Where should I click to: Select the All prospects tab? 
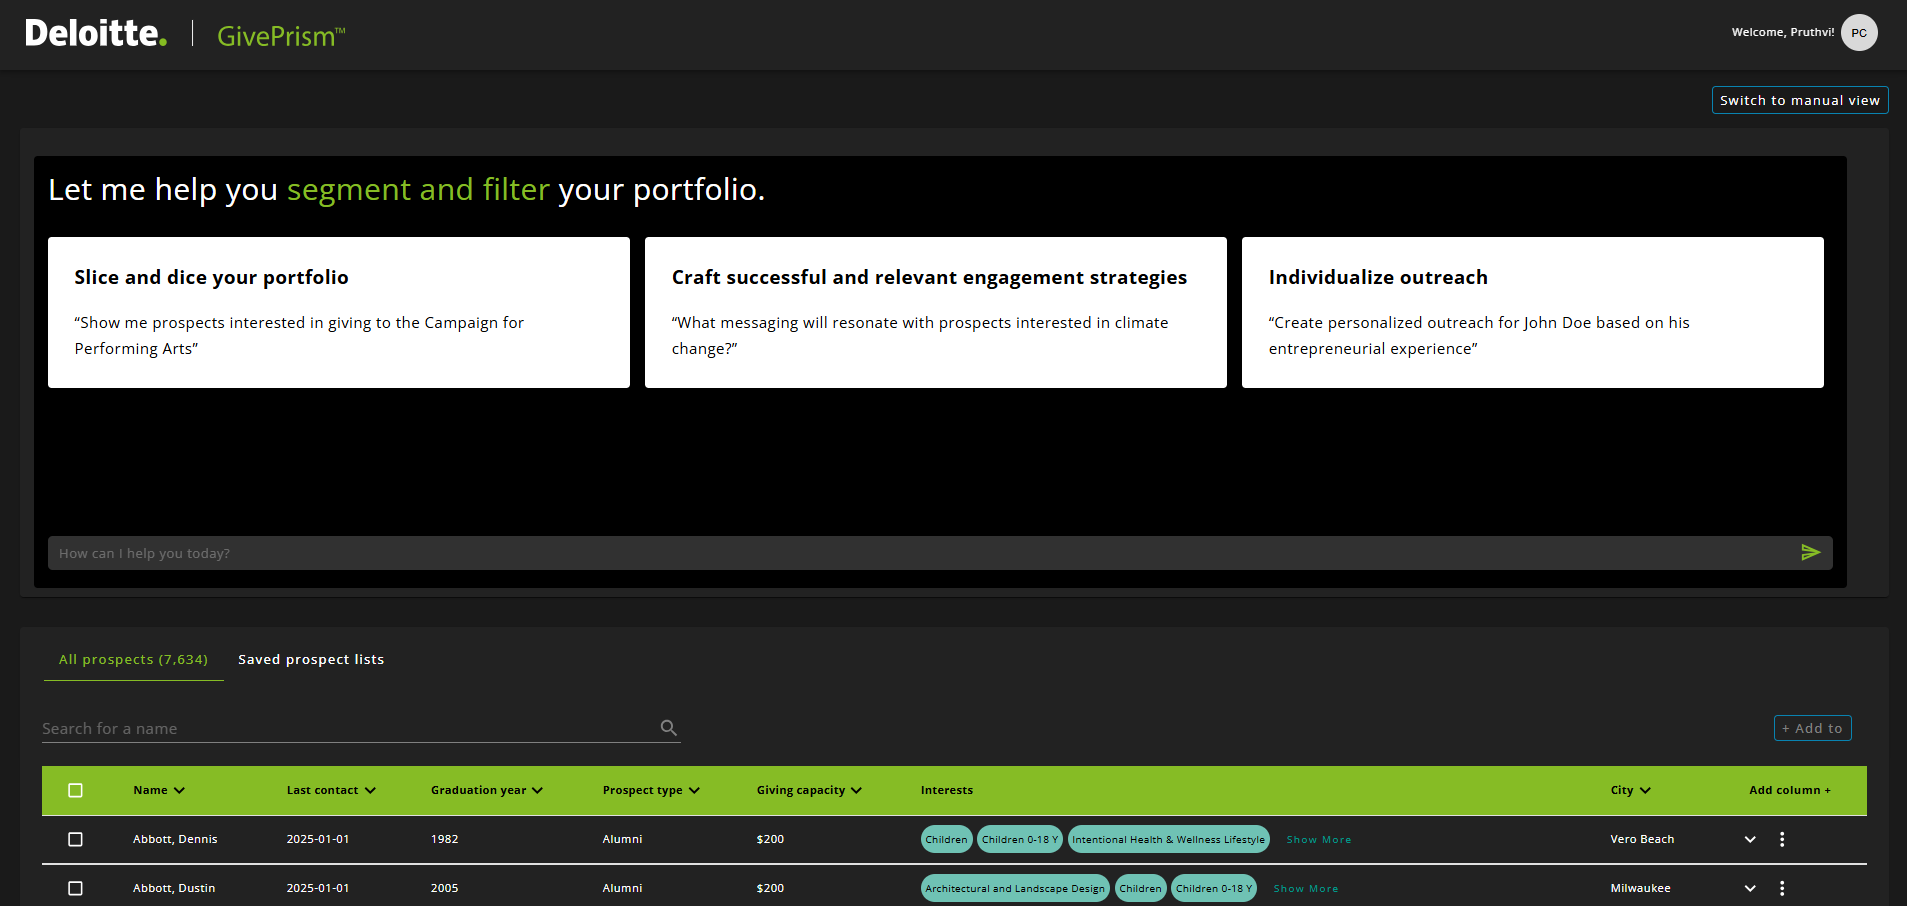(x=133, y=659)
